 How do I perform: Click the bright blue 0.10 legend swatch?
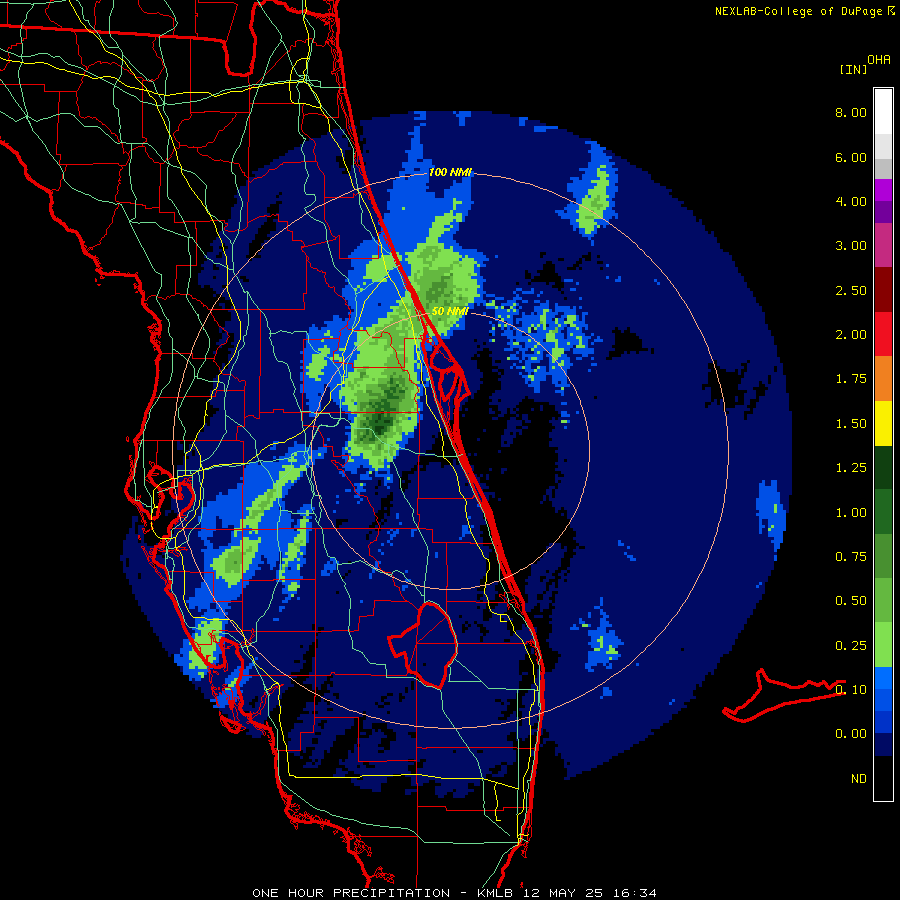click(x=883, y=678)
